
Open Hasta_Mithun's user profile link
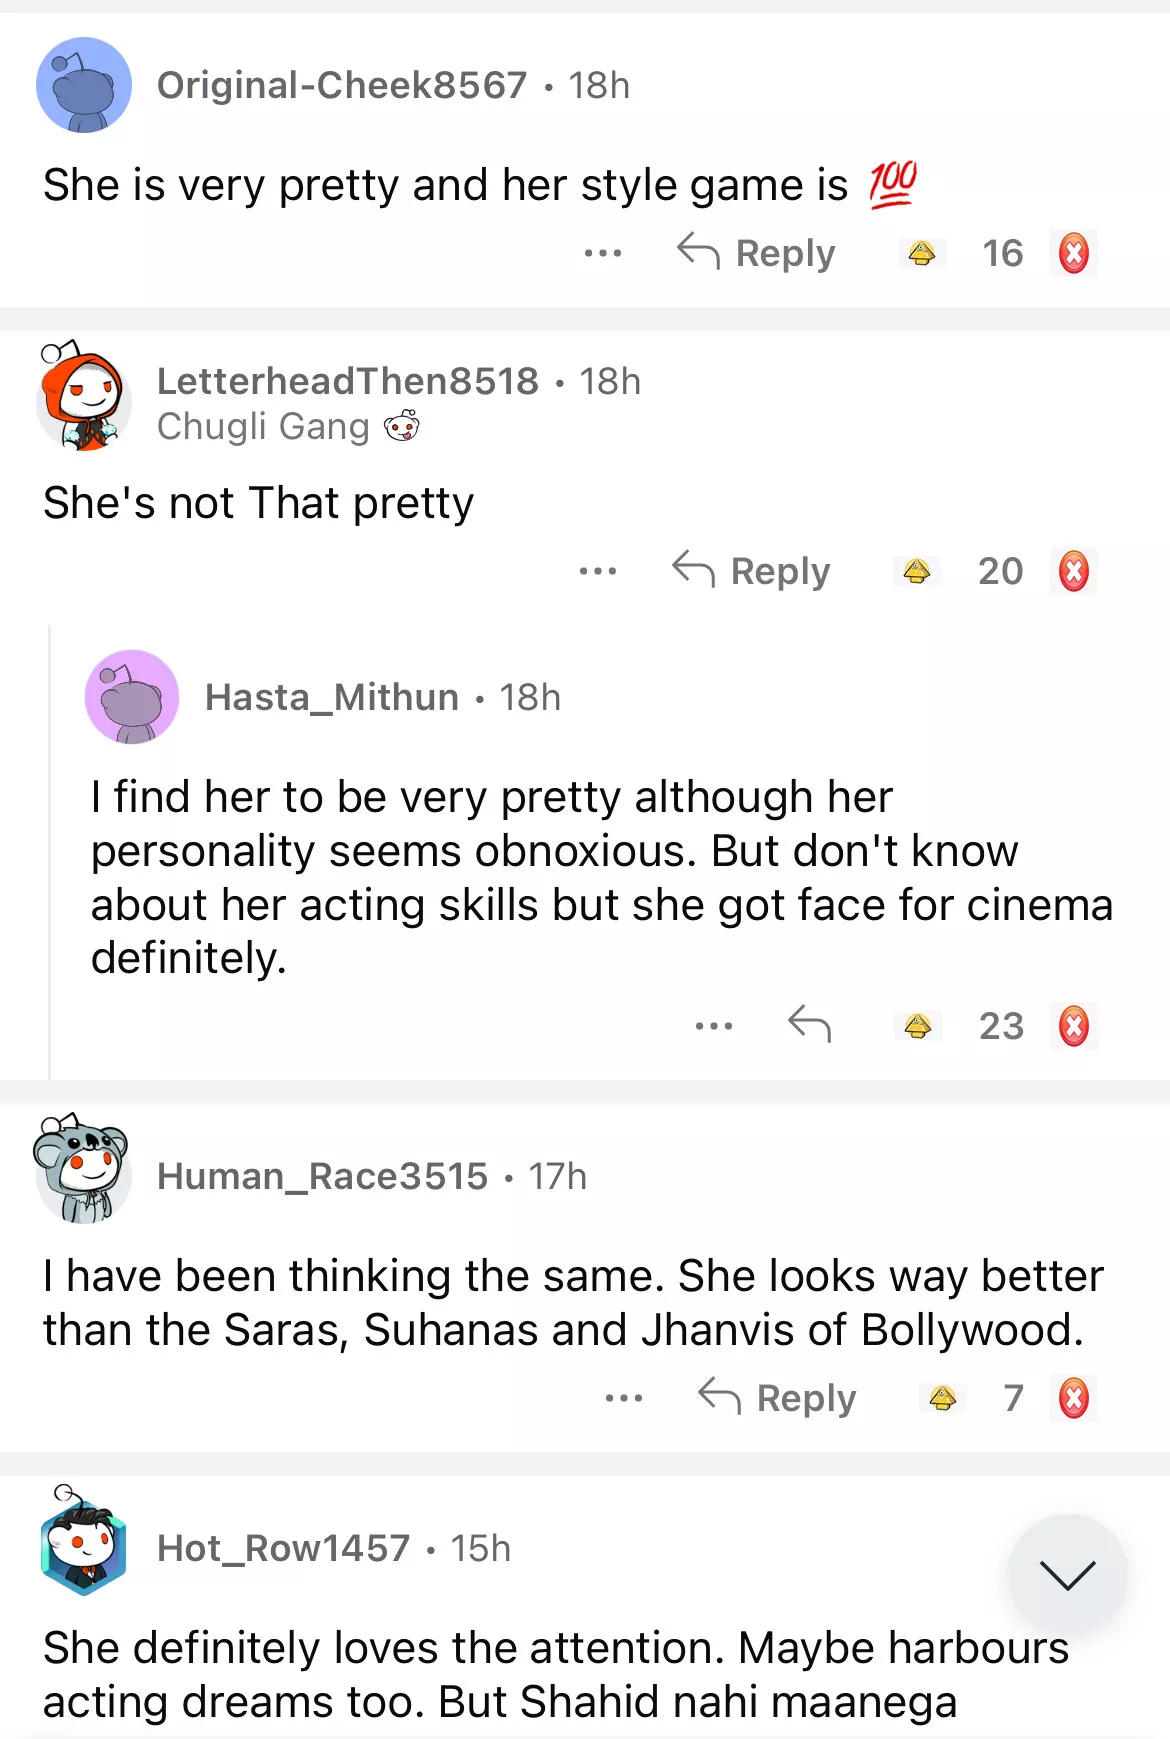coord(331,697)
